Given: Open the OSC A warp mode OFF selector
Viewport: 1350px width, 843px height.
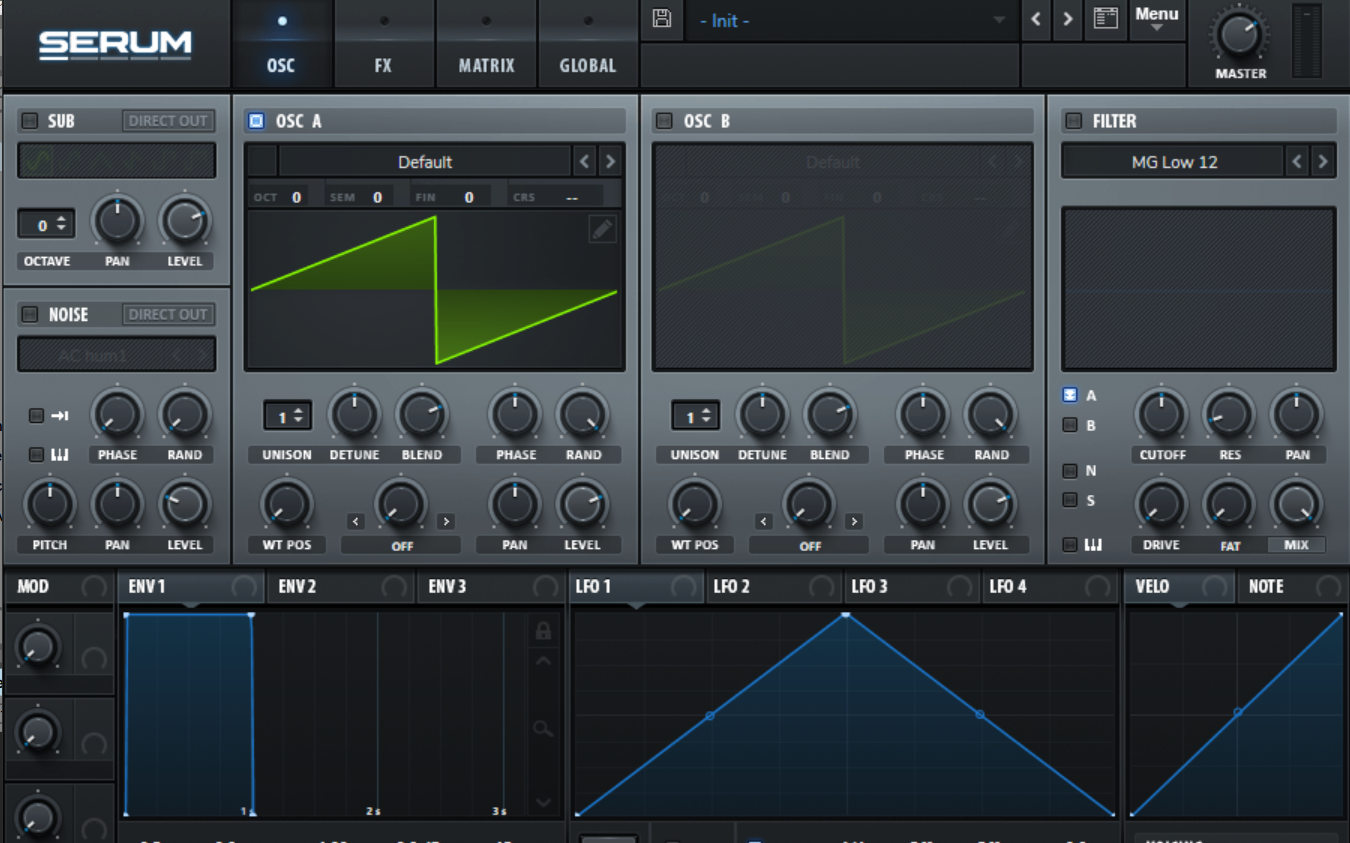Looking at the screenshot, I should (401, 546).
